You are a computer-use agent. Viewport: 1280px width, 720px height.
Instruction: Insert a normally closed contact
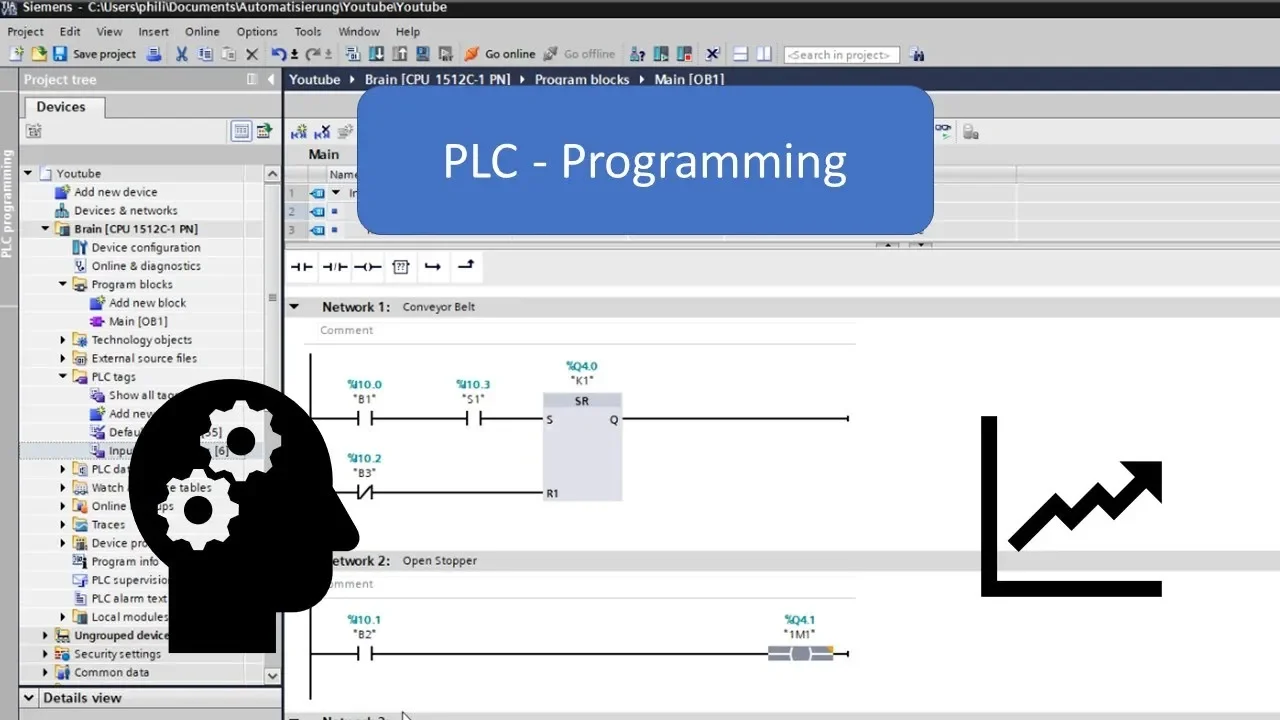335,267
